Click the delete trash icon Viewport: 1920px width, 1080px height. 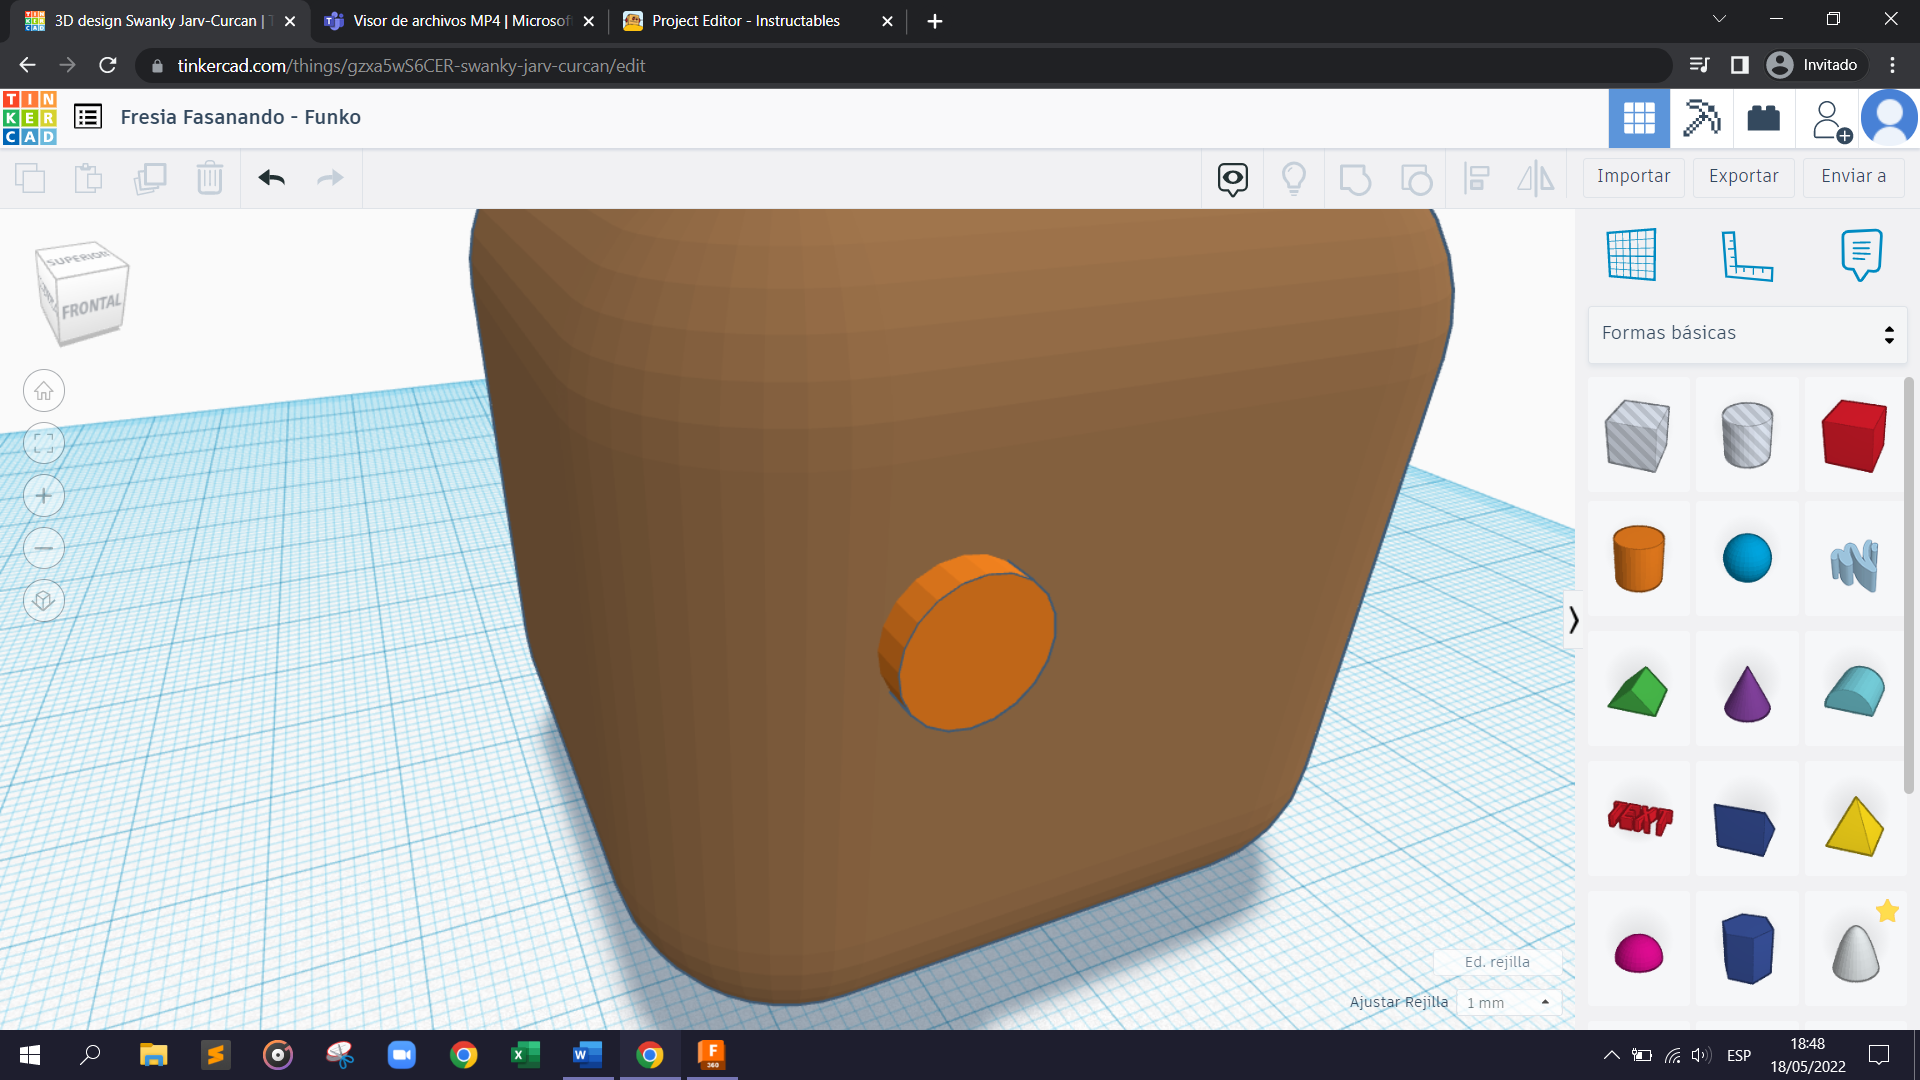(x=209, y=178)
